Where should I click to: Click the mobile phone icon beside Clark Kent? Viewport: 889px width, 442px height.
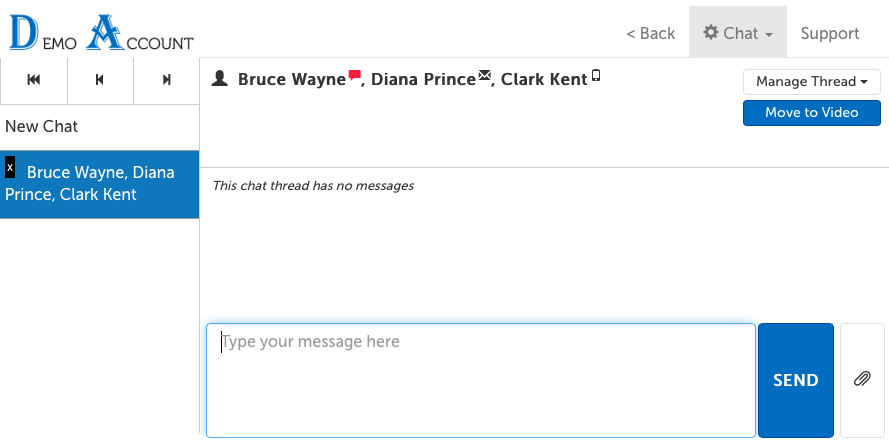tap(596, 75)
